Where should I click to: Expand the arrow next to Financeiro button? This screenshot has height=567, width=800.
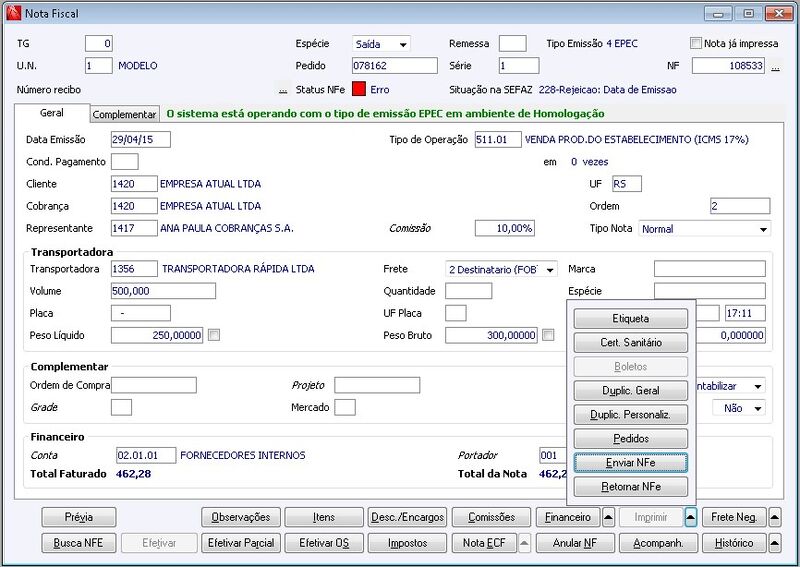coord(608,517)
